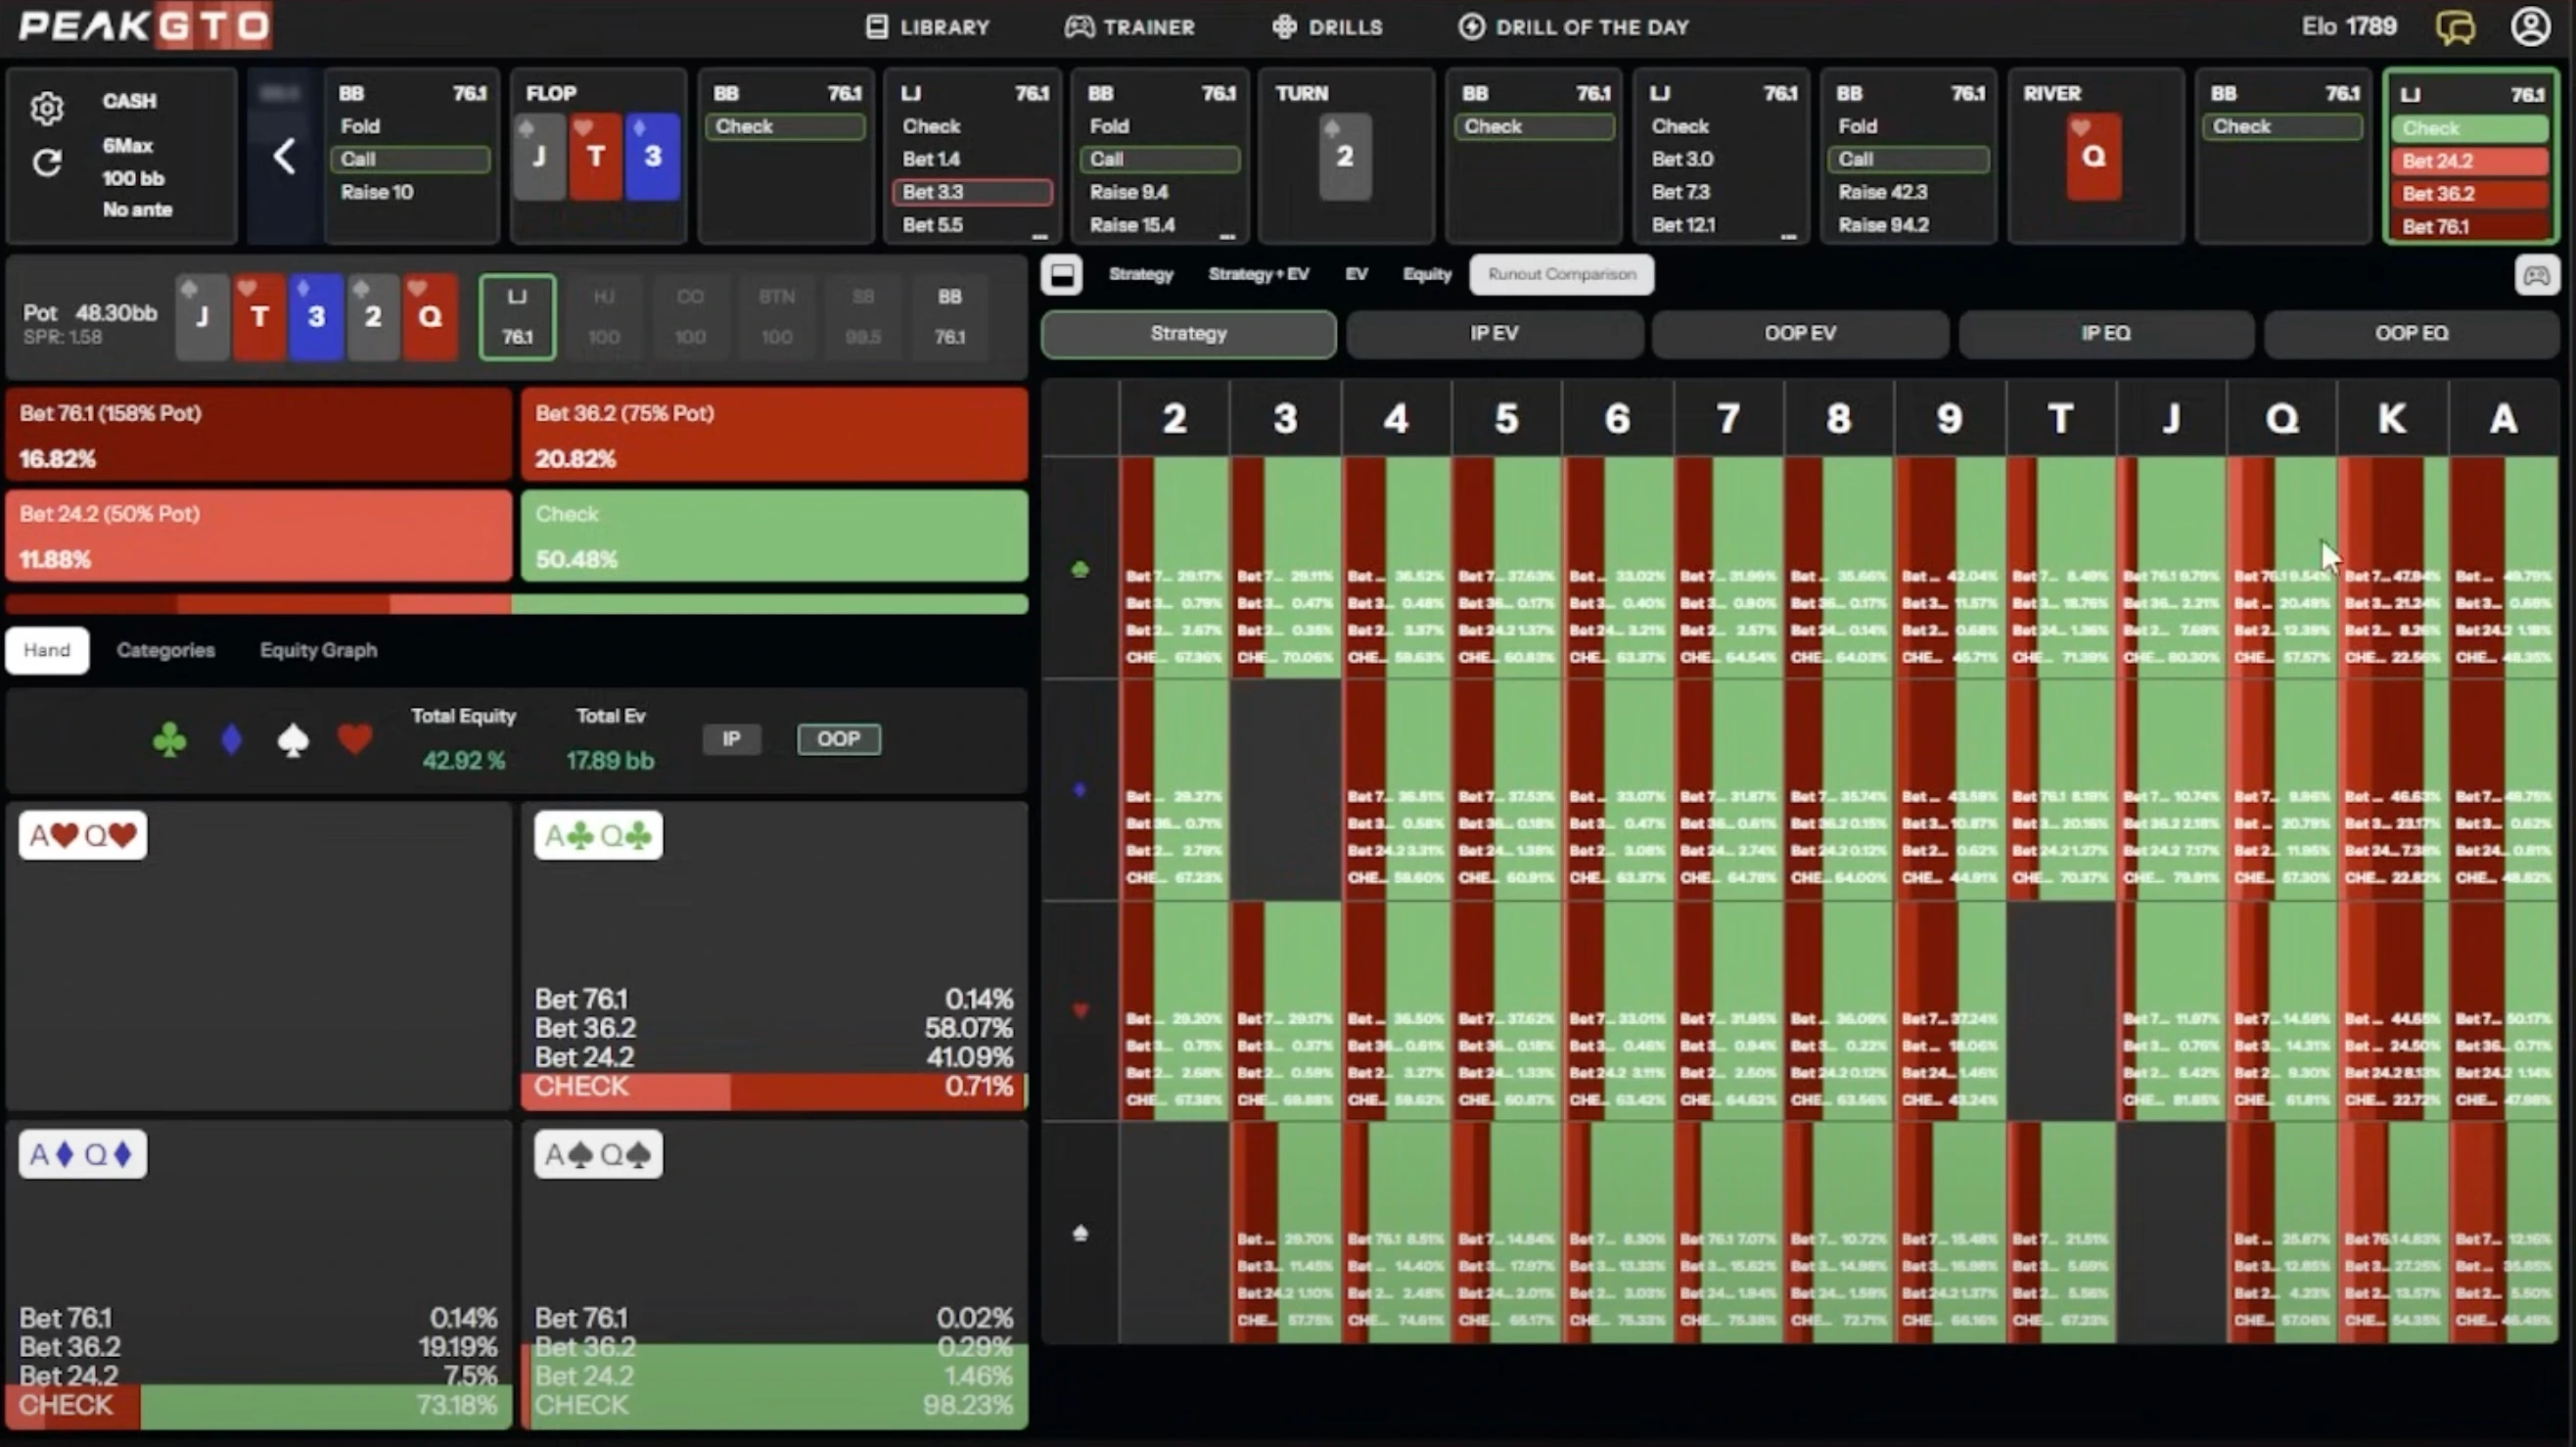
Task: Expand more BB raise options
Action: (x=1227, y=236)
